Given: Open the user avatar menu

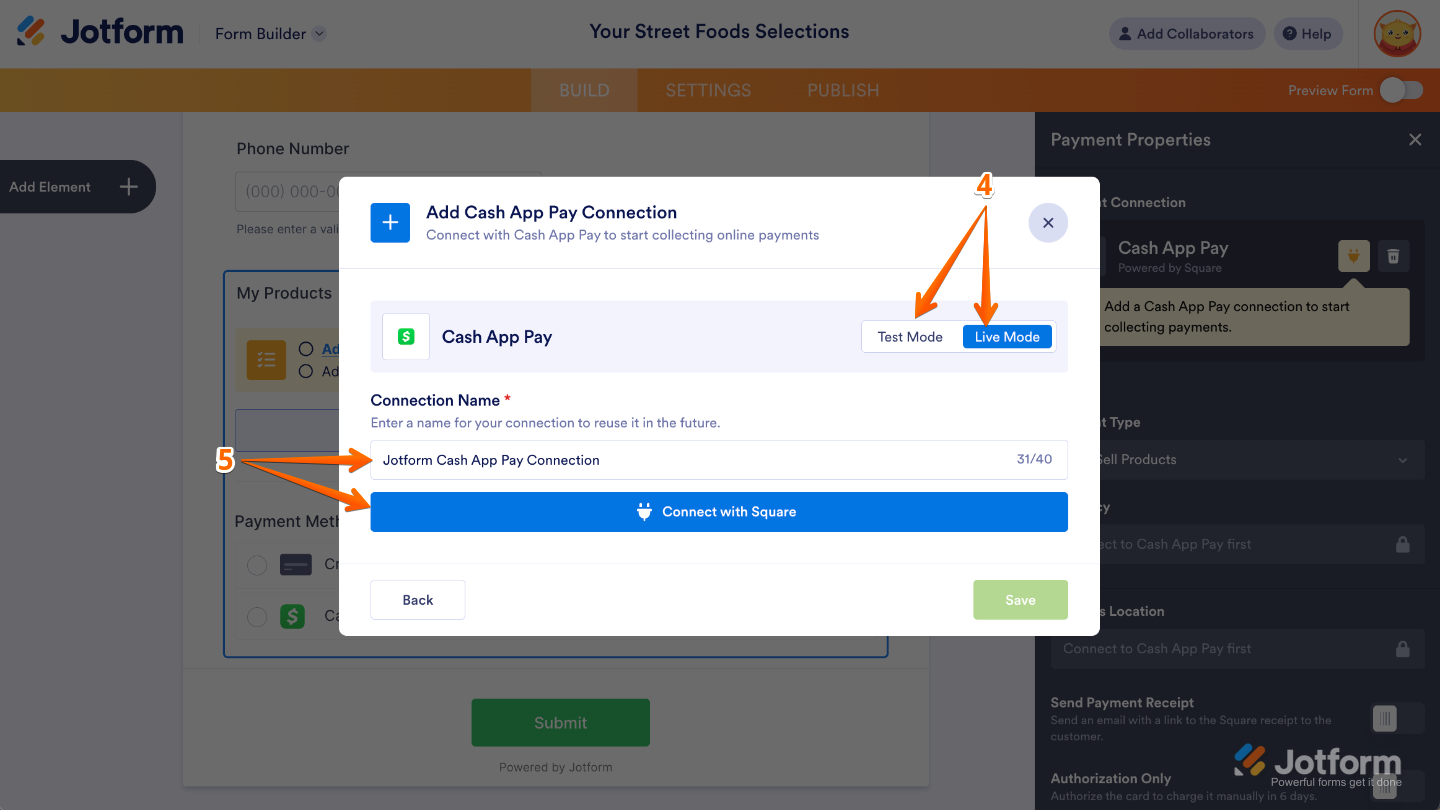Looking at the screenshot, I should [x=1397, y=34].
